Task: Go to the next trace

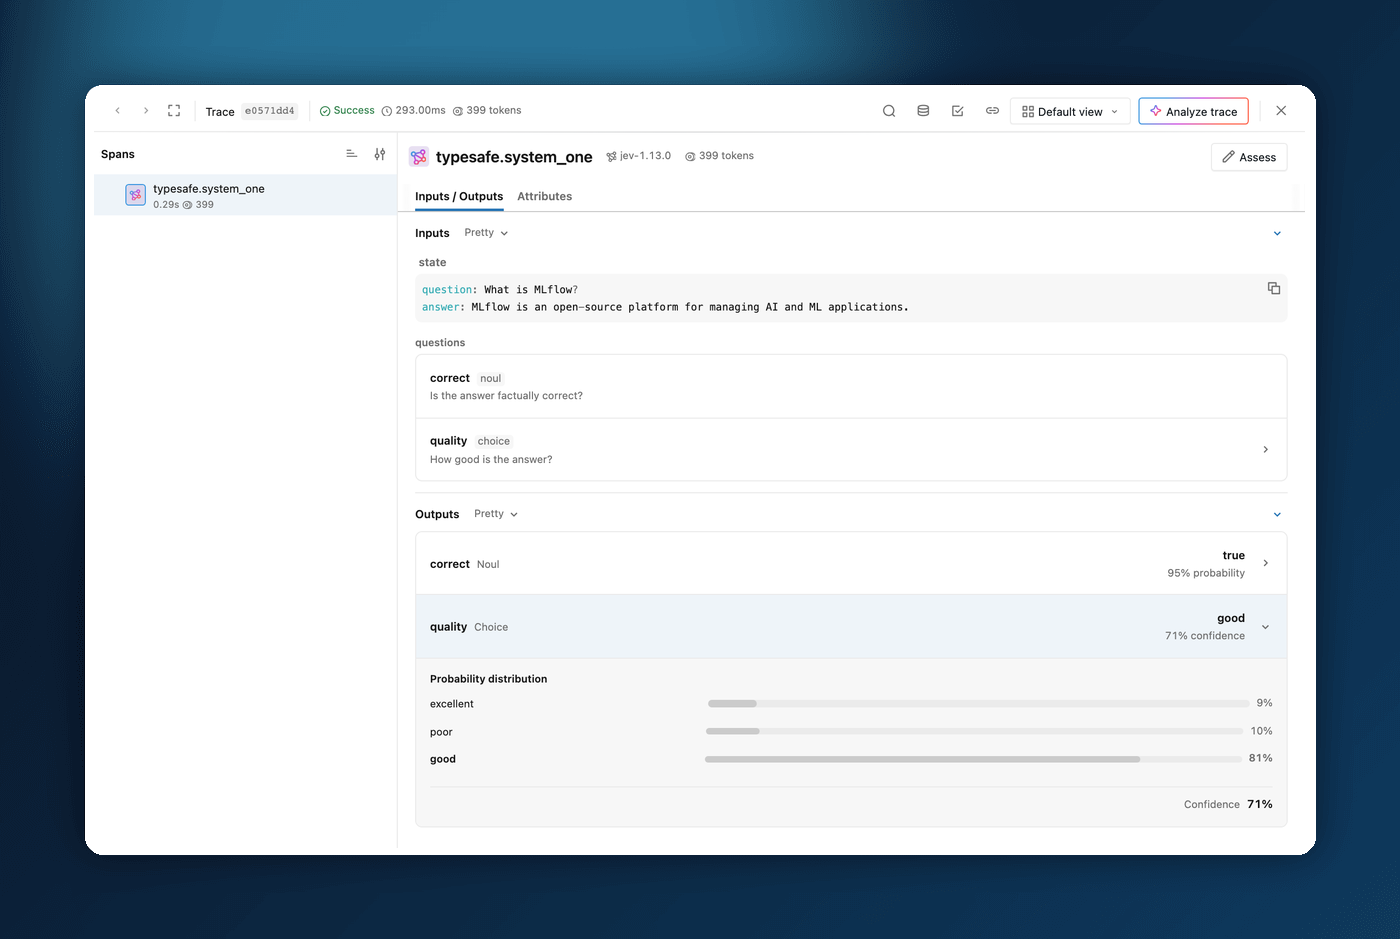Action: (146, 111)
